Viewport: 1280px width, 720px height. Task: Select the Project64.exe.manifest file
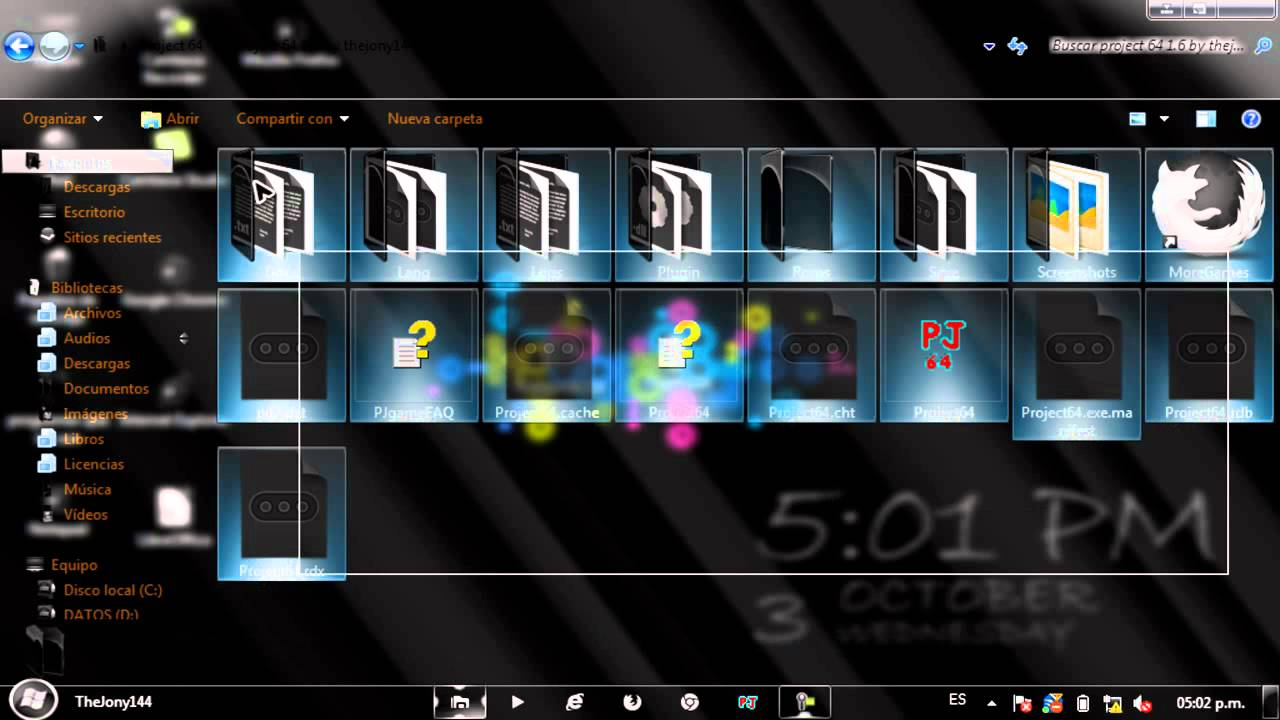click(1077, 364)
